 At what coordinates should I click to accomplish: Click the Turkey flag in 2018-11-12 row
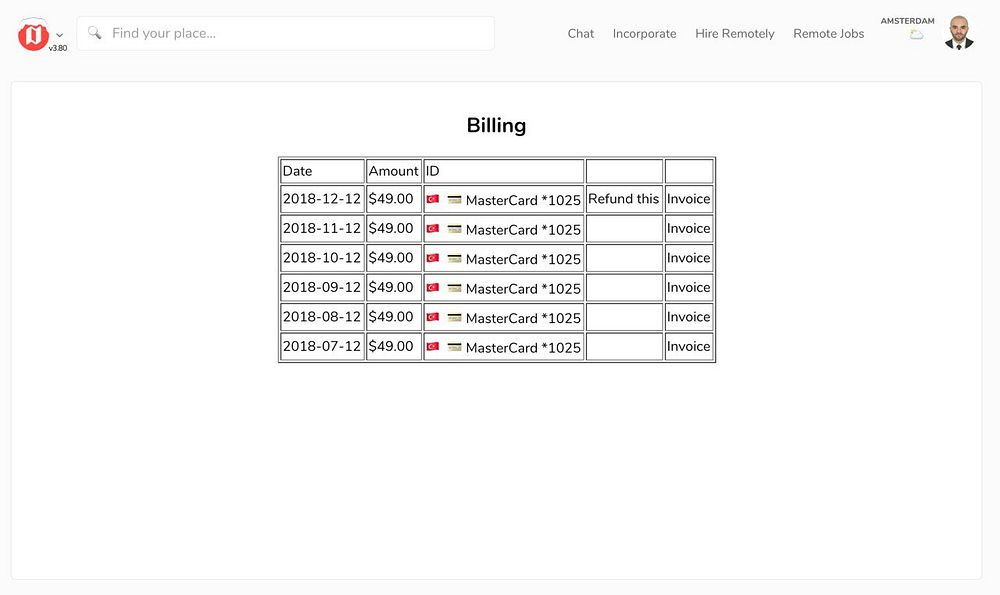point(432,228)
